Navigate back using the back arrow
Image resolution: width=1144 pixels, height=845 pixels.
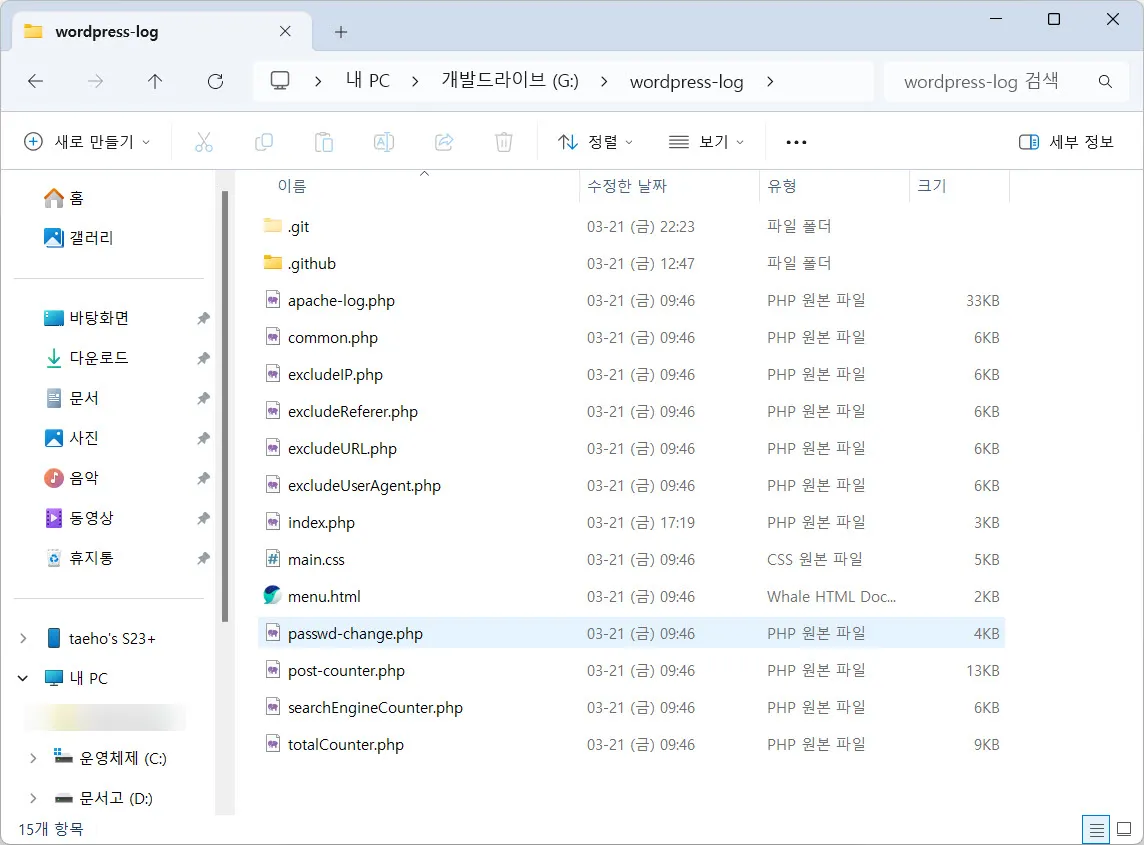tap(35, 81)
